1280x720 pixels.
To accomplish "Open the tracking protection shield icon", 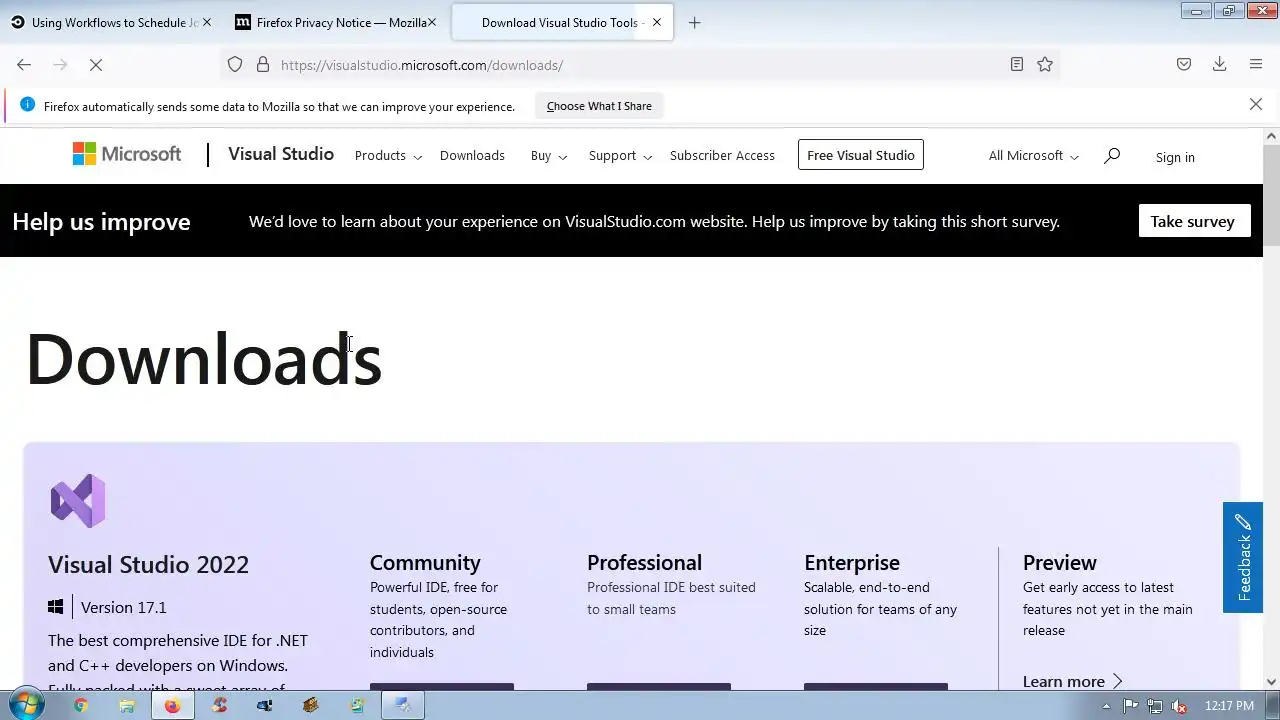I will click(235, 65).
